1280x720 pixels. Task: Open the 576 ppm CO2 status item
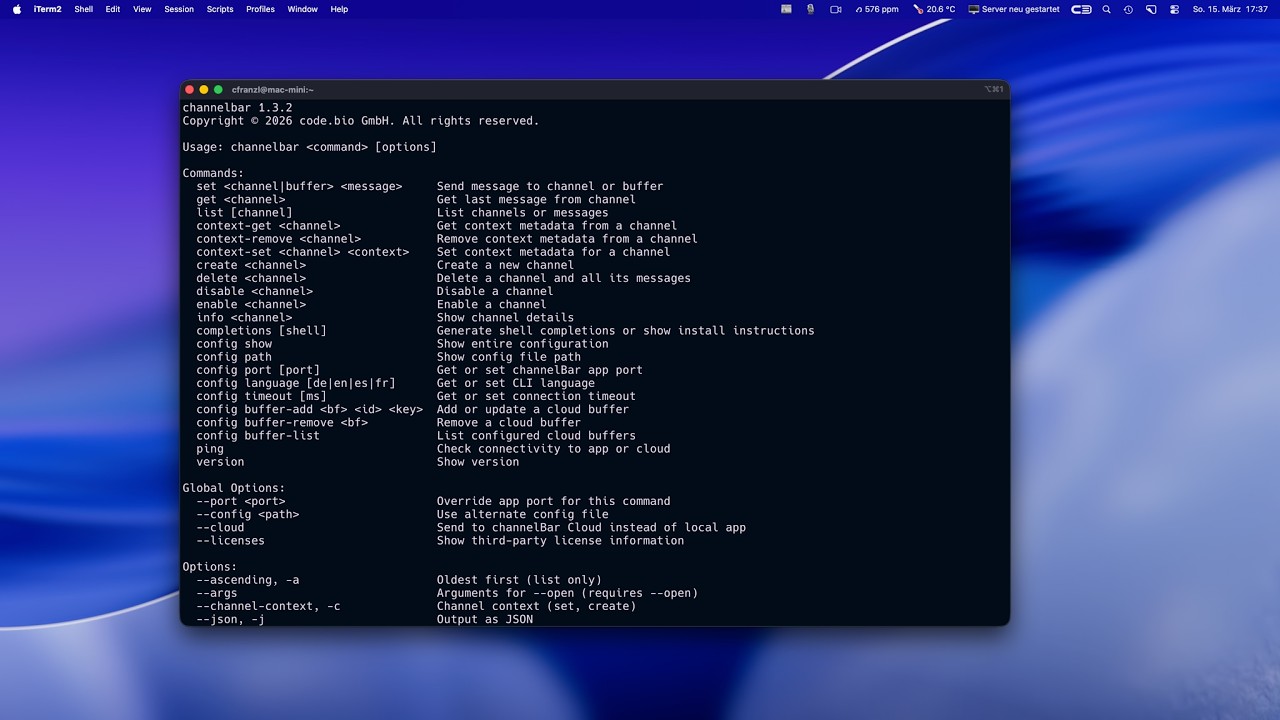point(877,9)
